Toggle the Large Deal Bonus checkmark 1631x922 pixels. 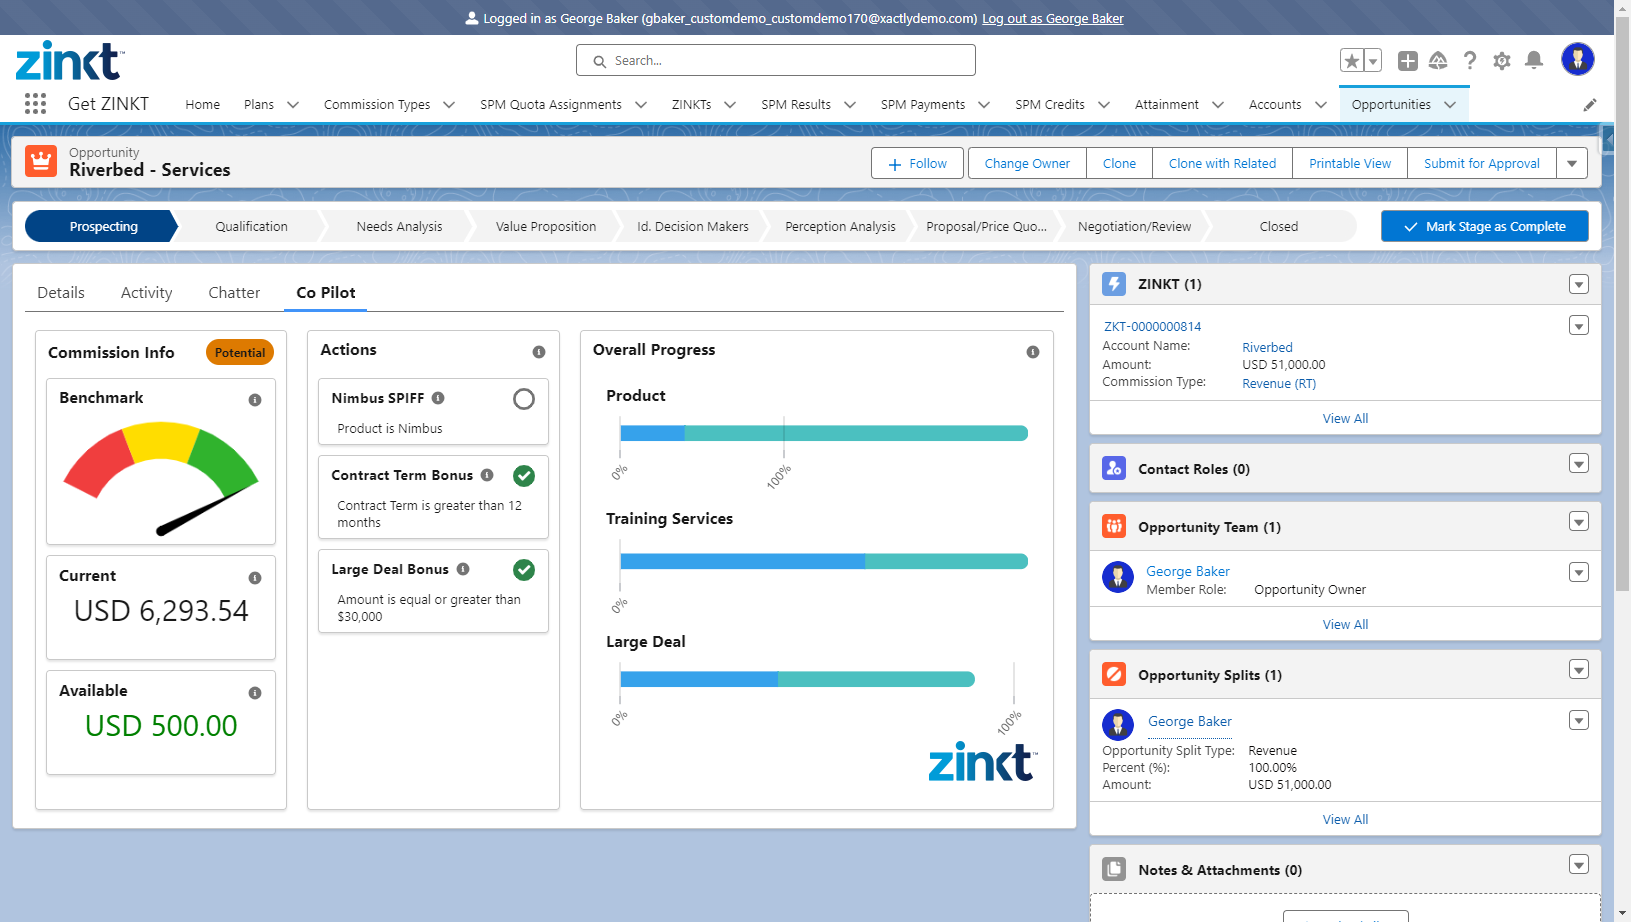coord(523,570)
